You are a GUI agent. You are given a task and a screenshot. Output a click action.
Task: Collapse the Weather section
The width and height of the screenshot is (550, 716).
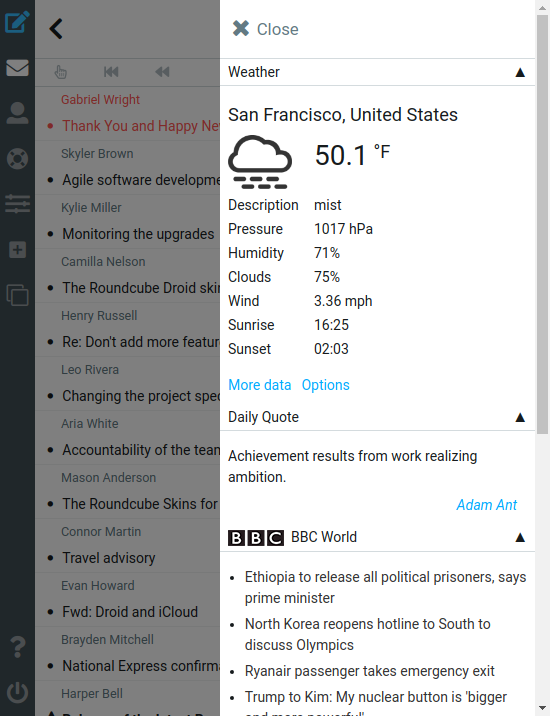point(520,72)
